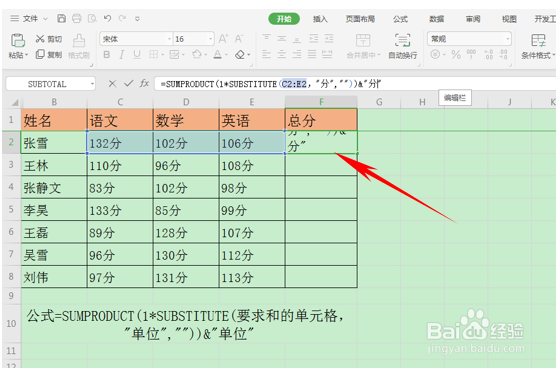Select row 5 header

(11, 209)
